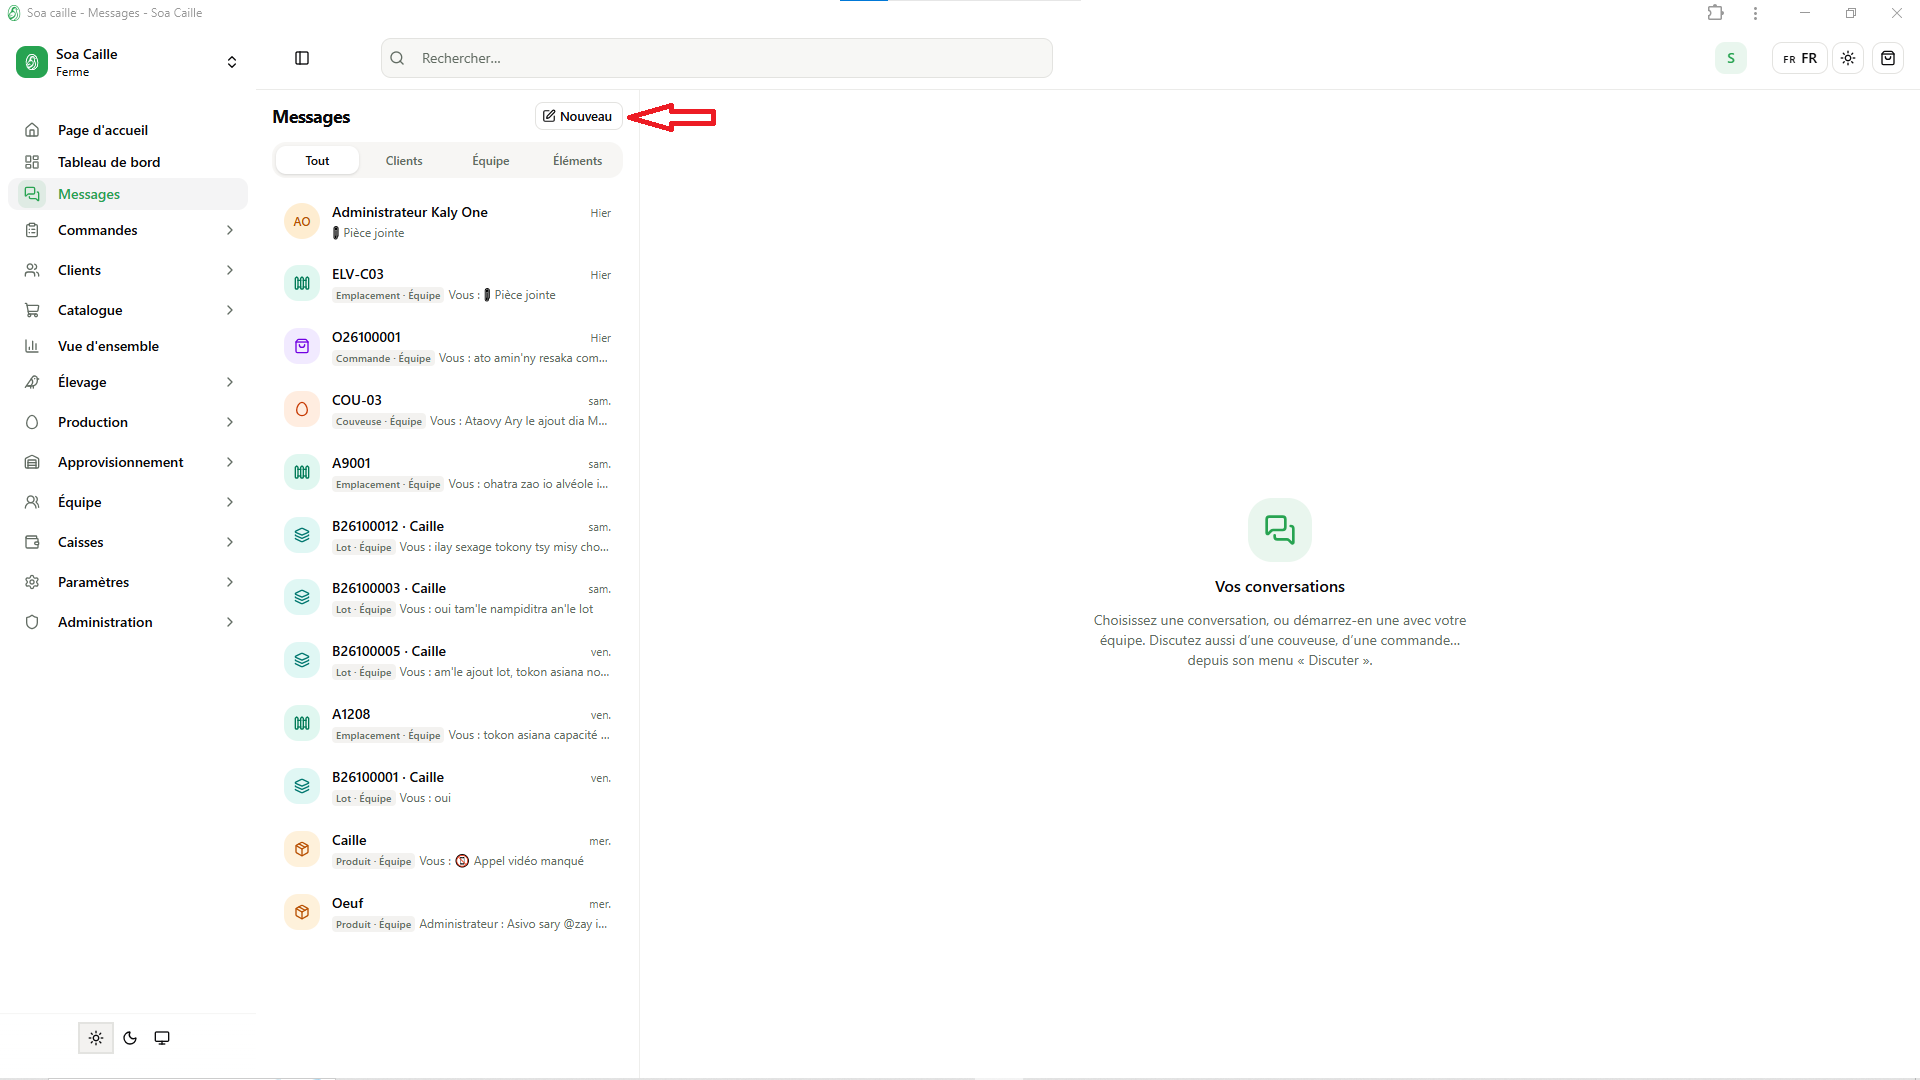Switch to the Équipe messages tab

(x=491, y=161)
